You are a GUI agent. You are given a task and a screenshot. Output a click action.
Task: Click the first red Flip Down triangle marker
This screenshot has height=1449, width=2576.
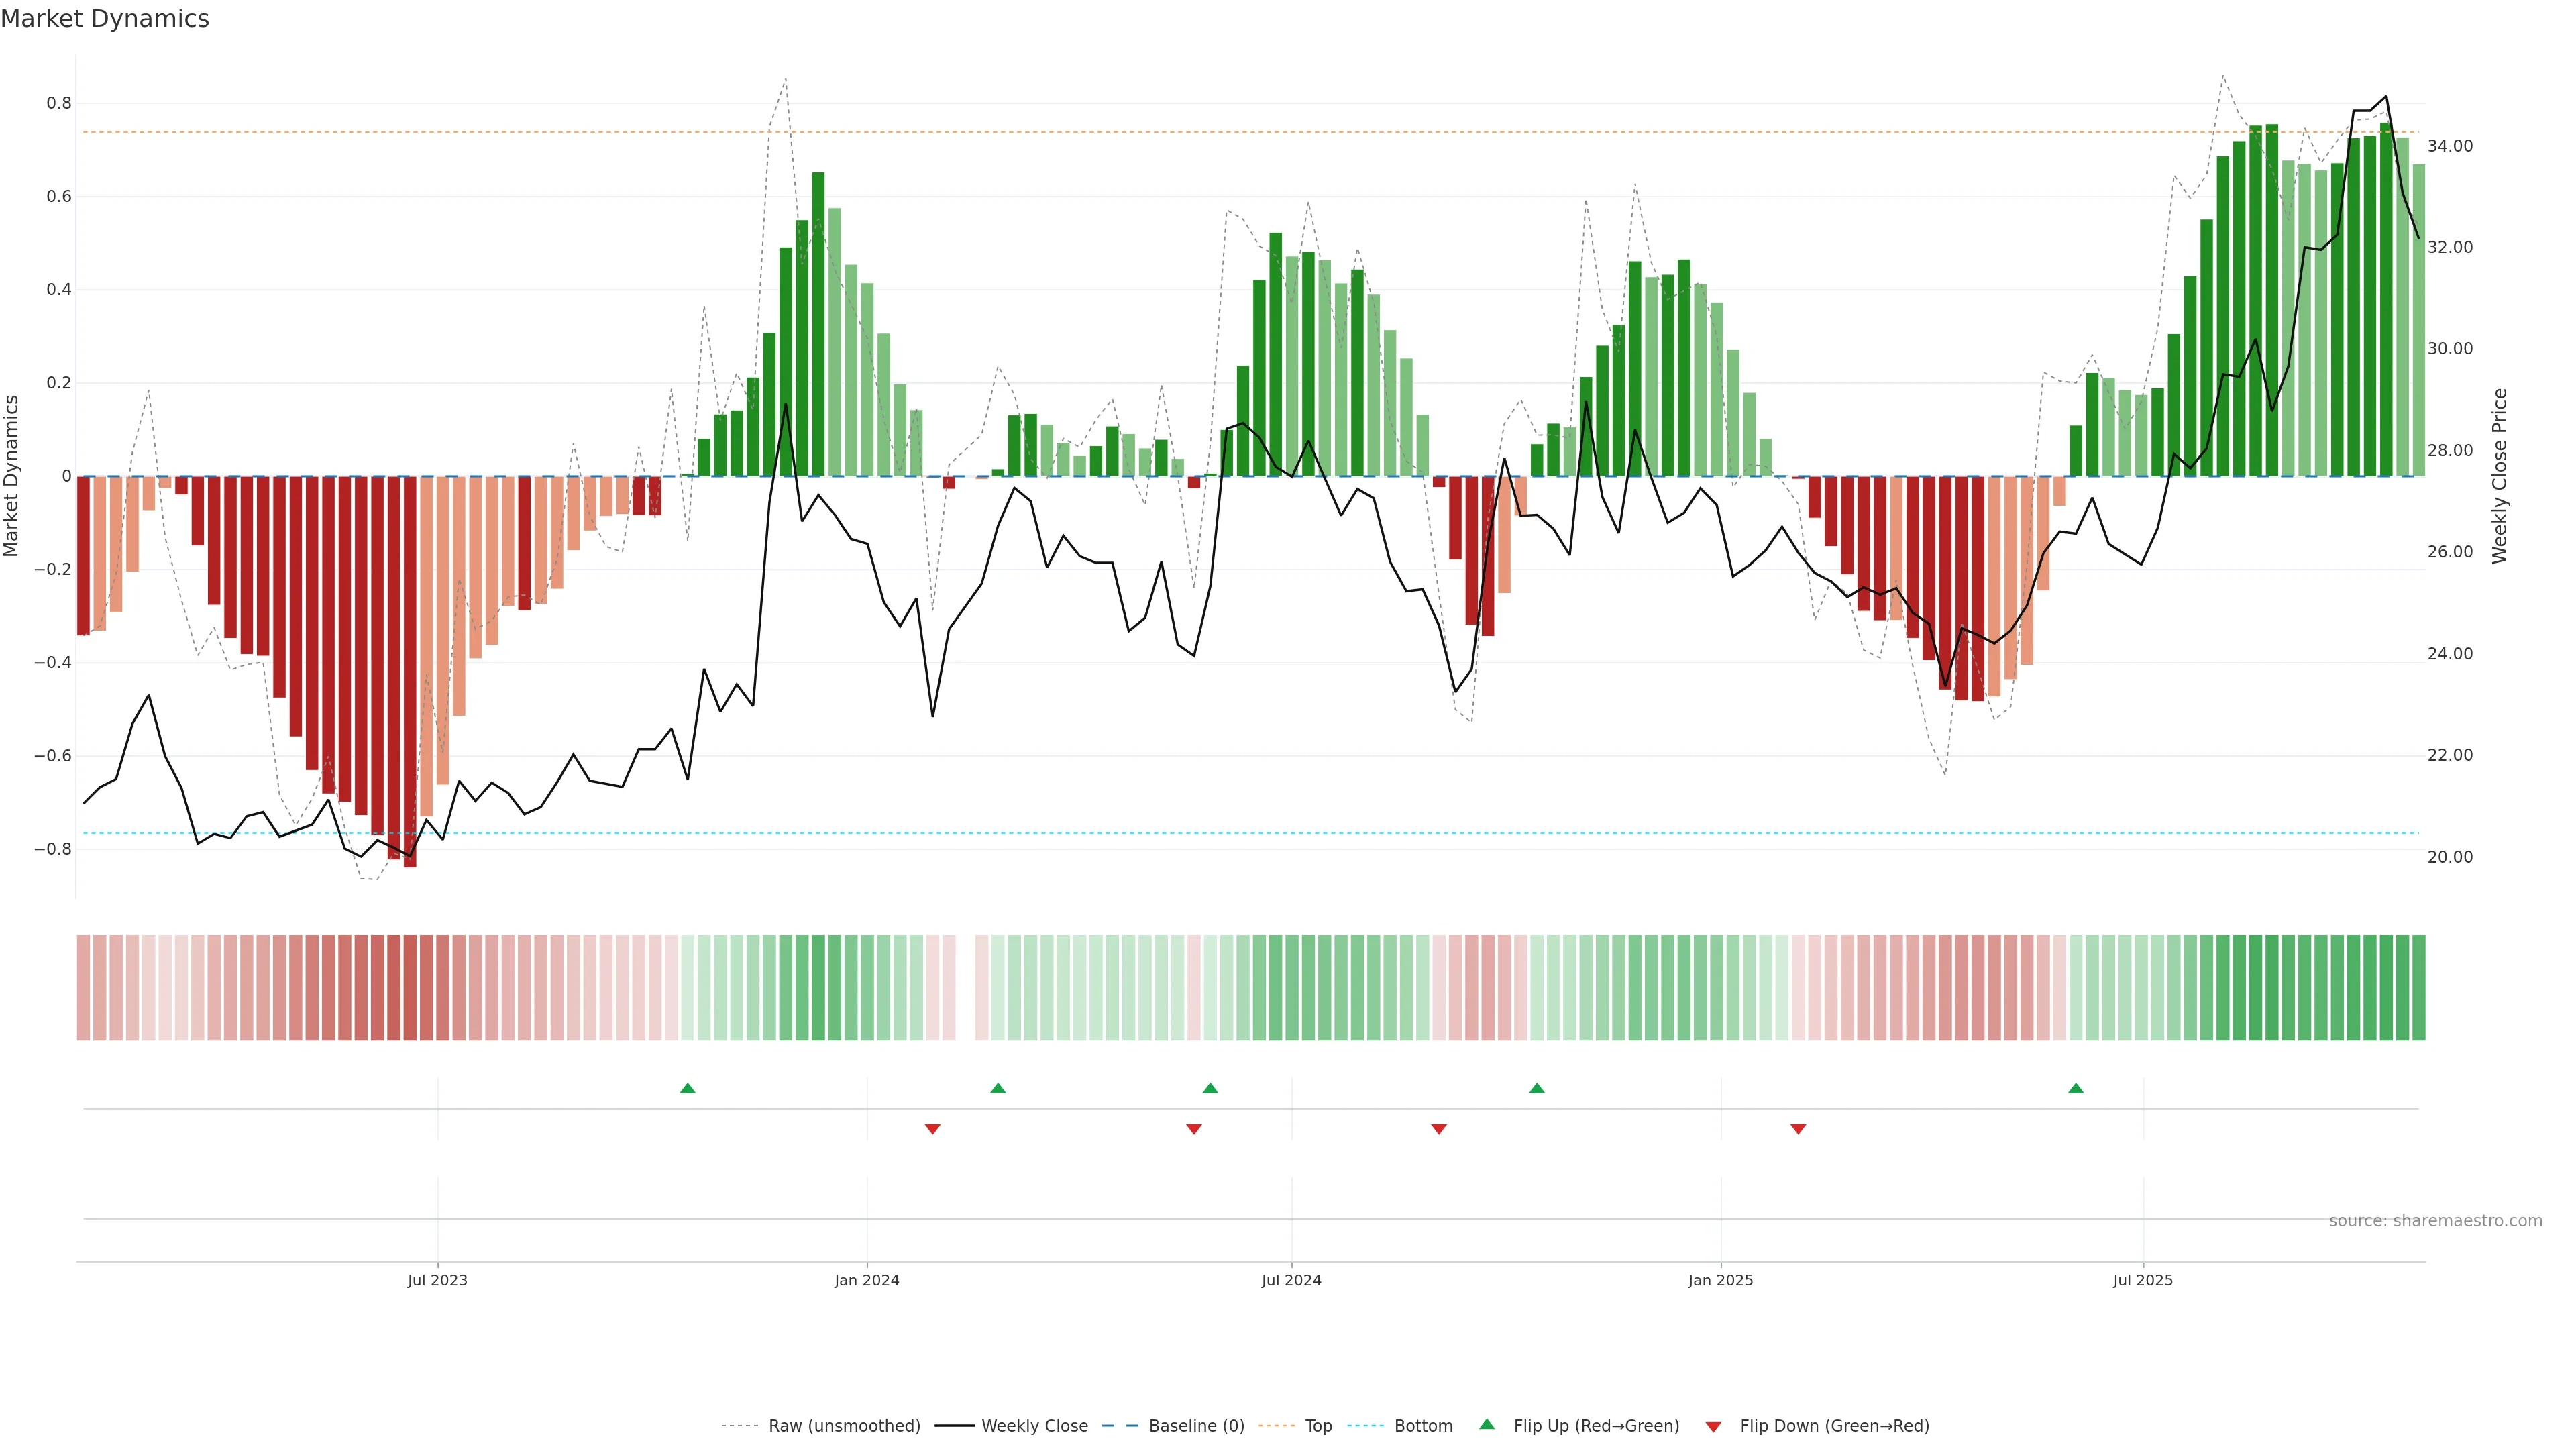click(x=933, y=1129)
